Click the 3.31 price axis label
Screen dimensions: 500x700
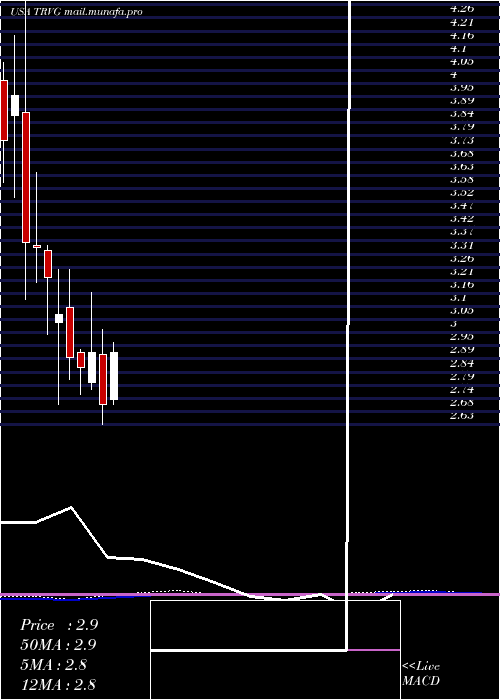pyautogui.click(x=462, y=246)
